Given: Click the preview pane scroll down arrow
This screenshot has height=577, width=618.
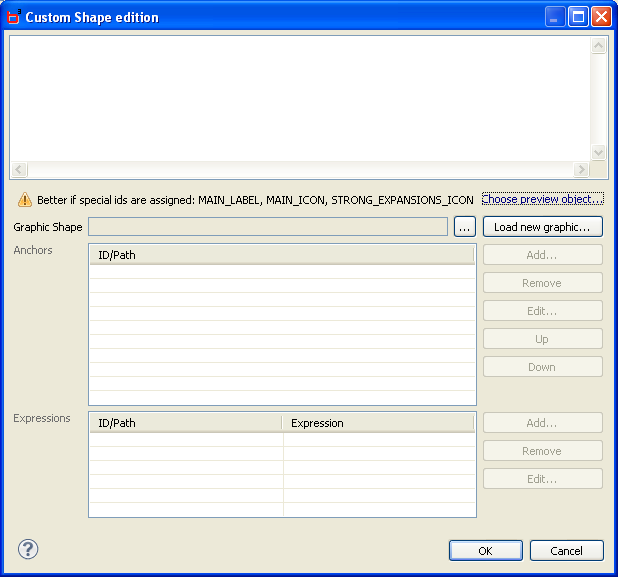Looking at the screenshot, I should click(598, 153).
